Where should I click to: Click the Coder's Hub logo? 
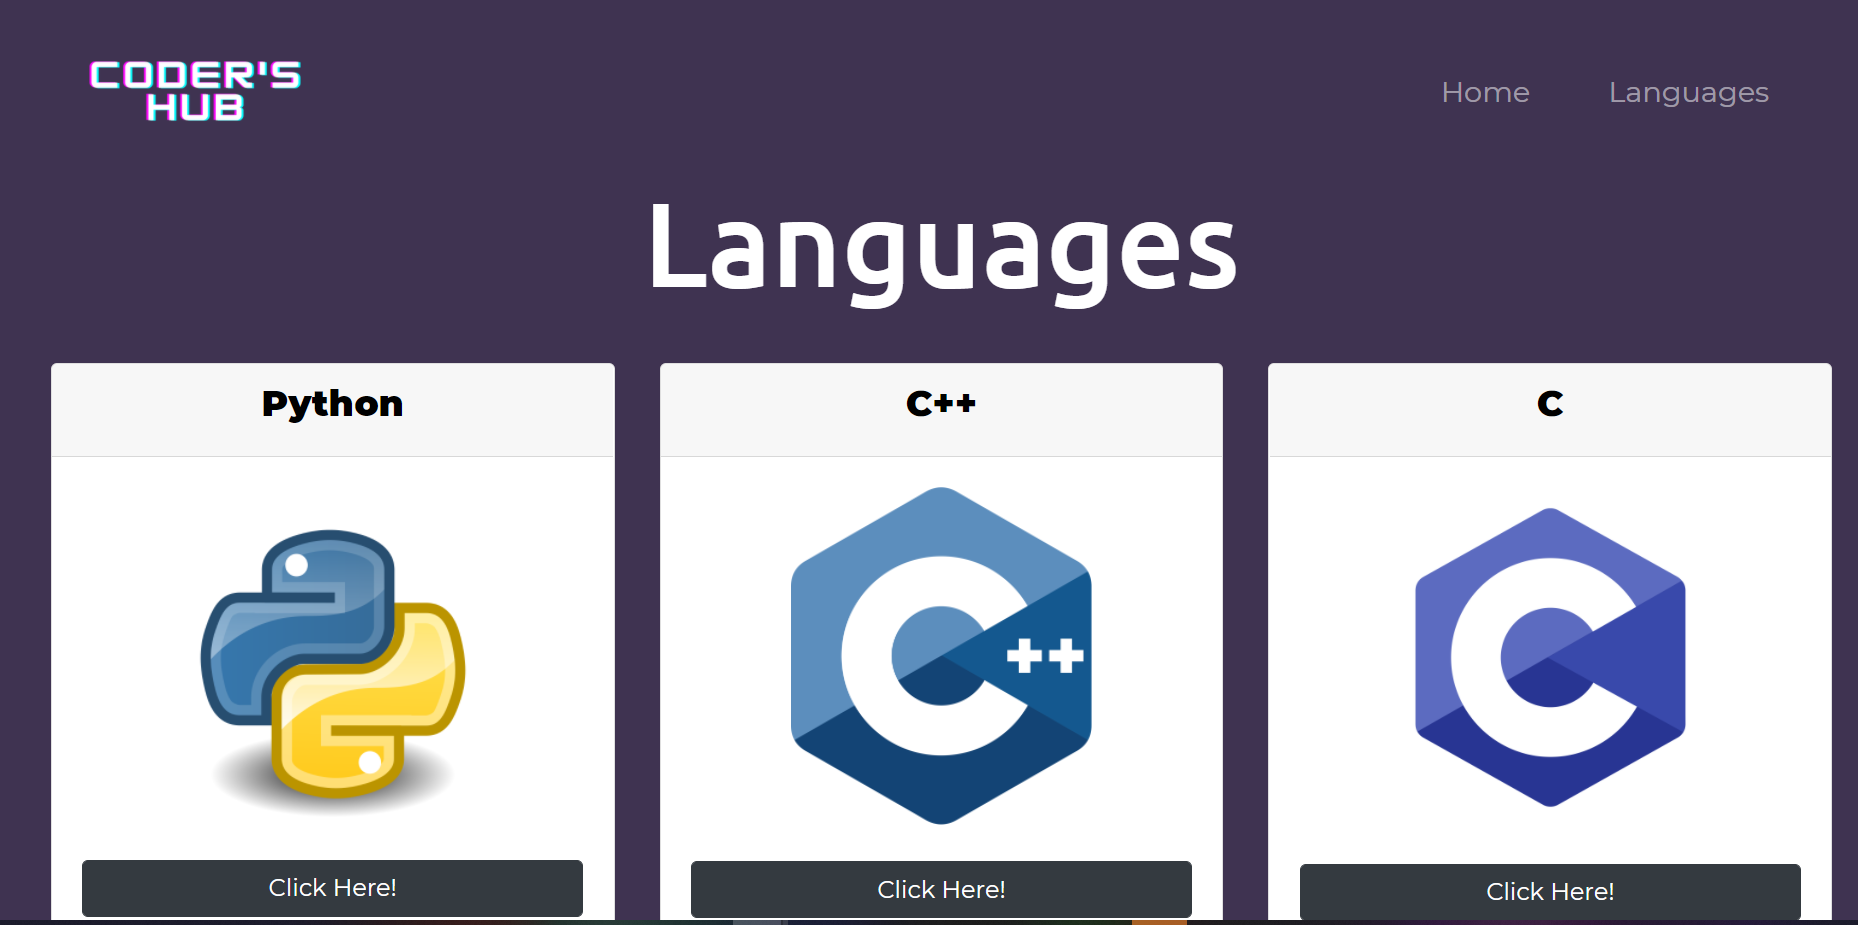[x=195, y=91]
